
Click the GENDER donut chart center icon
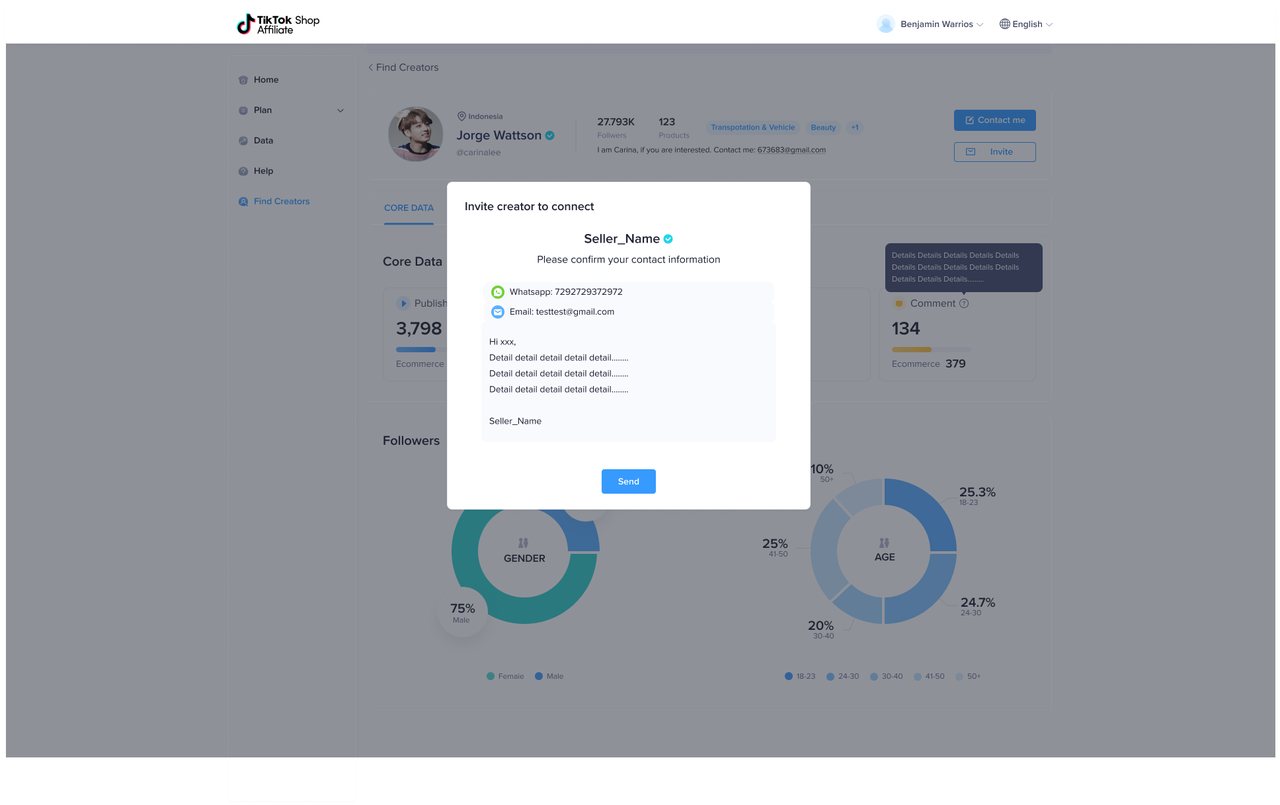click(523, 542)
